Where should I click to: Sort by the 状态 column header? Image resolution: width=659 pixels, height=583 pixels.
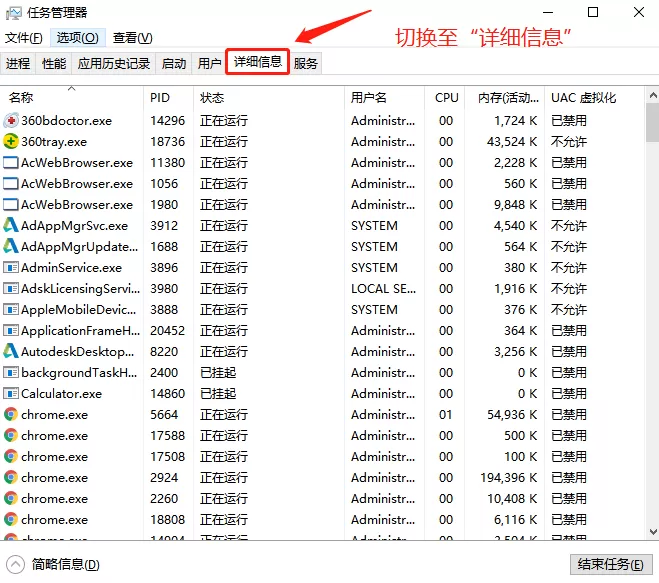[269, 98]
